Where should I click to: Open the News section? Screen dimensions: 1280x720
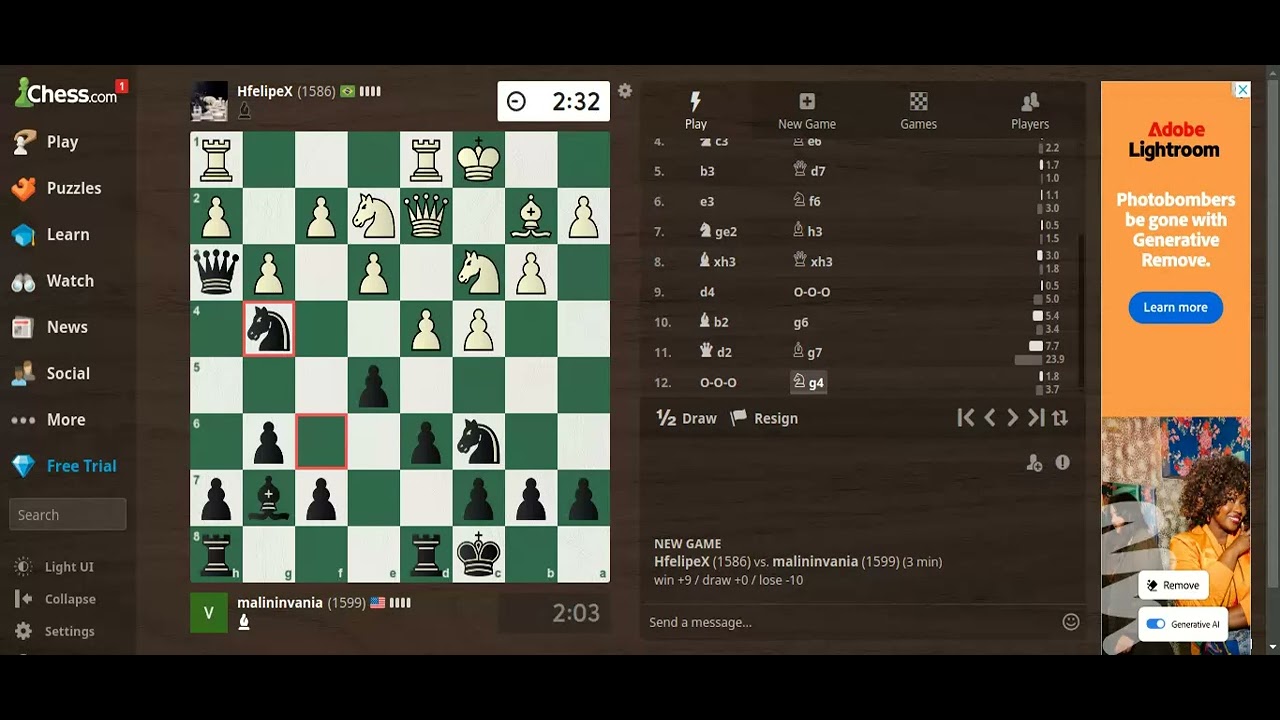[68, 327]
